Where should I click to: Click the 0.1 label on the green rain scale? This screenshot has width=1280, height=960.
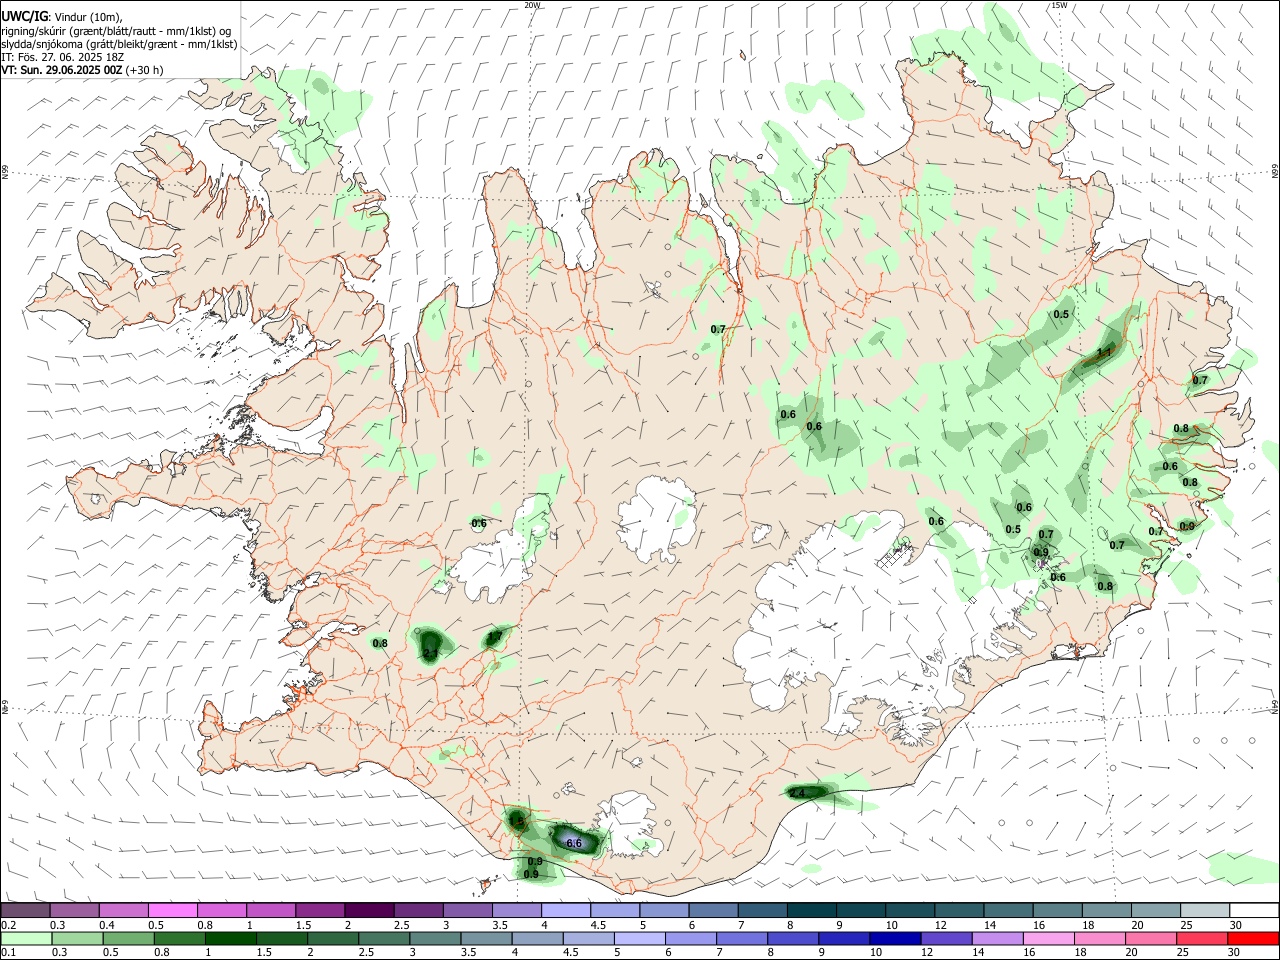pyautogui.click(x=8, y=952)
